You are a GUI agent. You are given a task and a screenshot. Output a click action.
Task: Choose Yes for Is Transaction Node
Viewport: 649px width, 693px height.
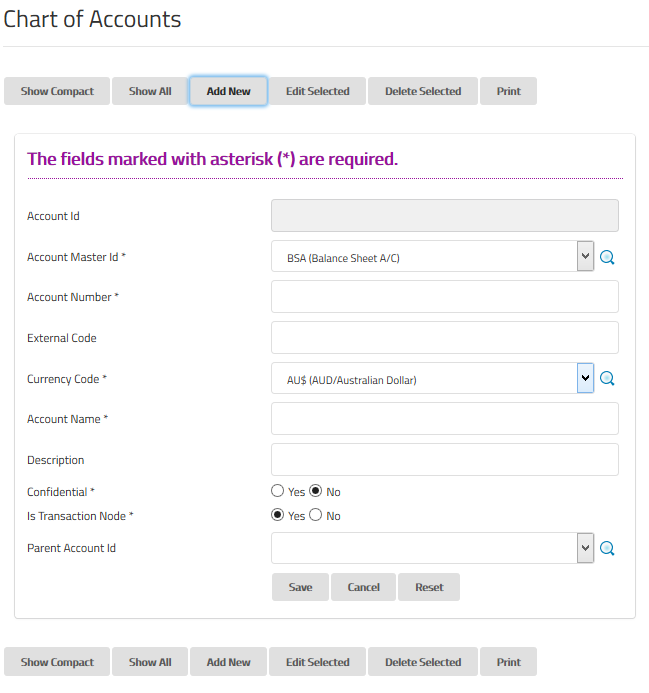[x=278, y=515]
